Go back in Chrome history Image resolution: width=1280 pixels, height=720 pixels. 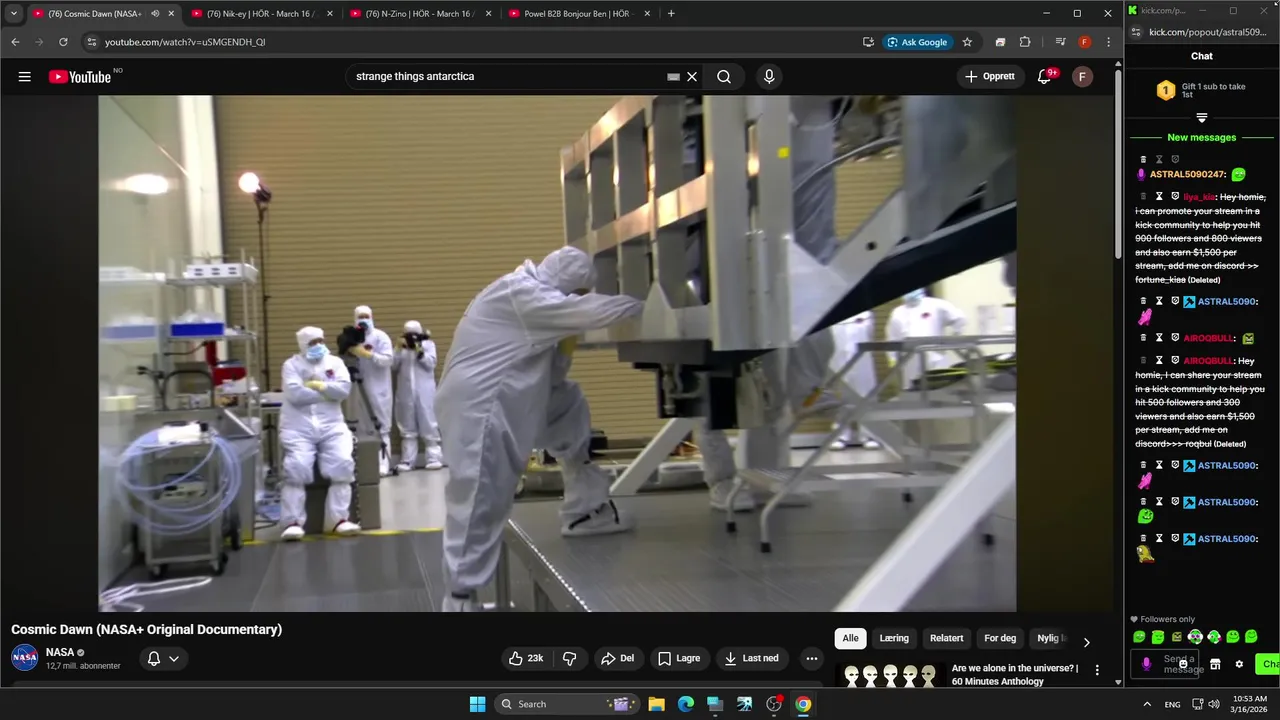15,42
